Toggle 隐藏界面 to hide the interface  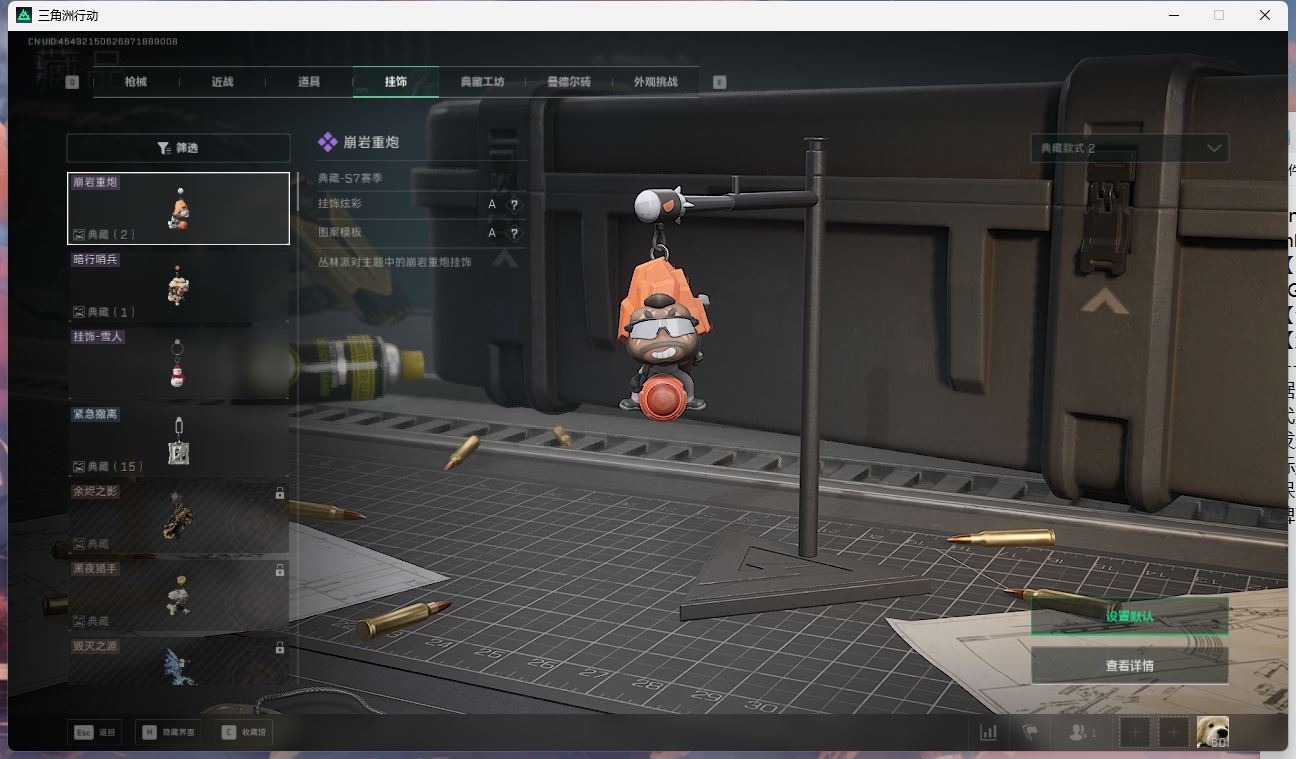(168, 732)
